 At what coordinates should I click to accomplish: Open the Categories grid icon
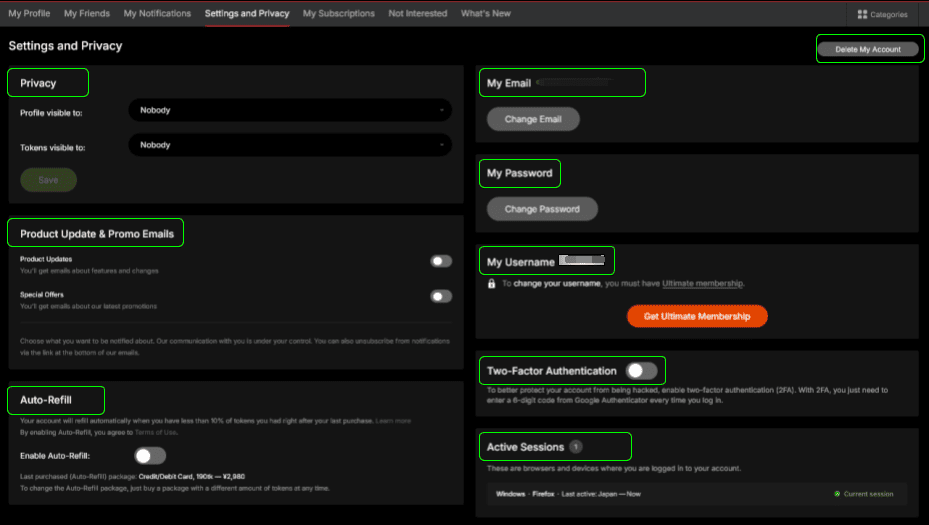862,14
